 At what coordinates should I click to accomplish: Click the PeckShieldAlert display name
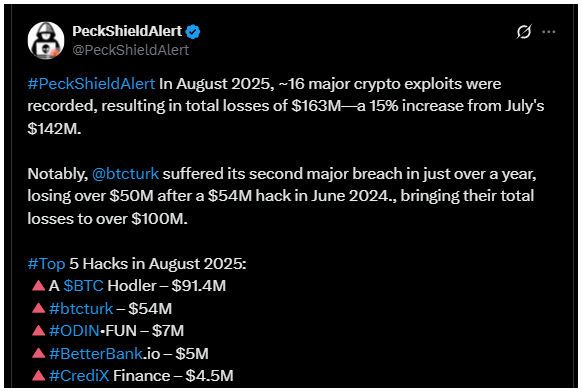pyautogui.click(x=127, y=31)
